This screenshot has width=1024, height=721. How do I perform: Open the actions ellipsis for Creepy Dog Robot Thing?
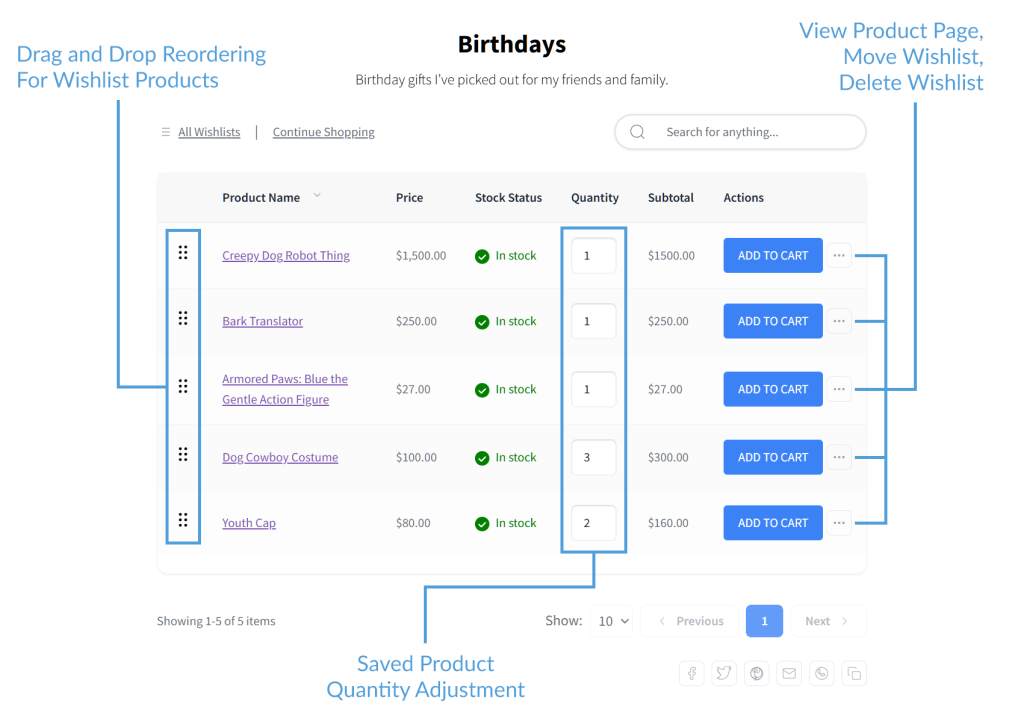[839, 255]
